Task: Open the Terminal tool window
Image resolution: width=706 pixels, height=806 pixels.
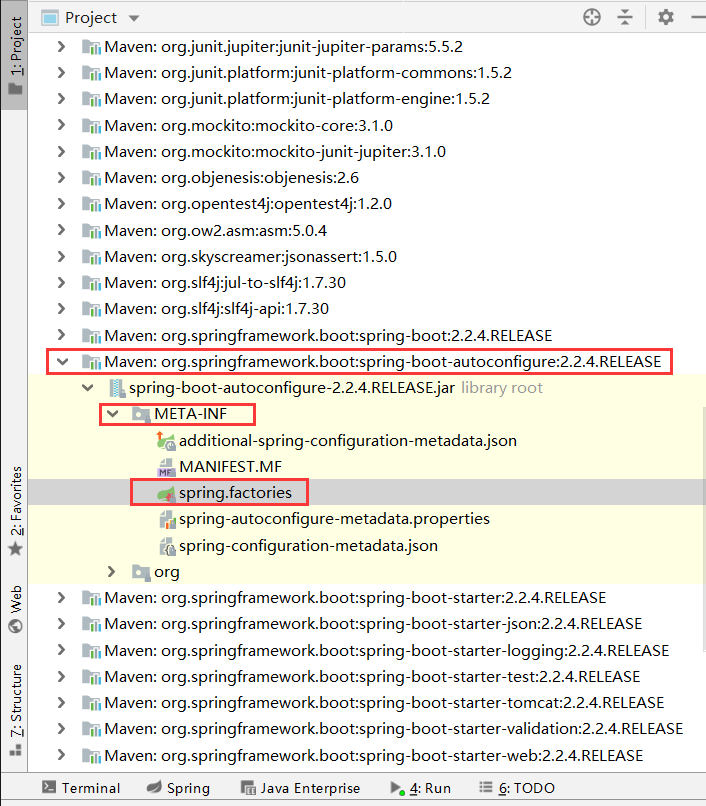Action: (x=81, y=788)
